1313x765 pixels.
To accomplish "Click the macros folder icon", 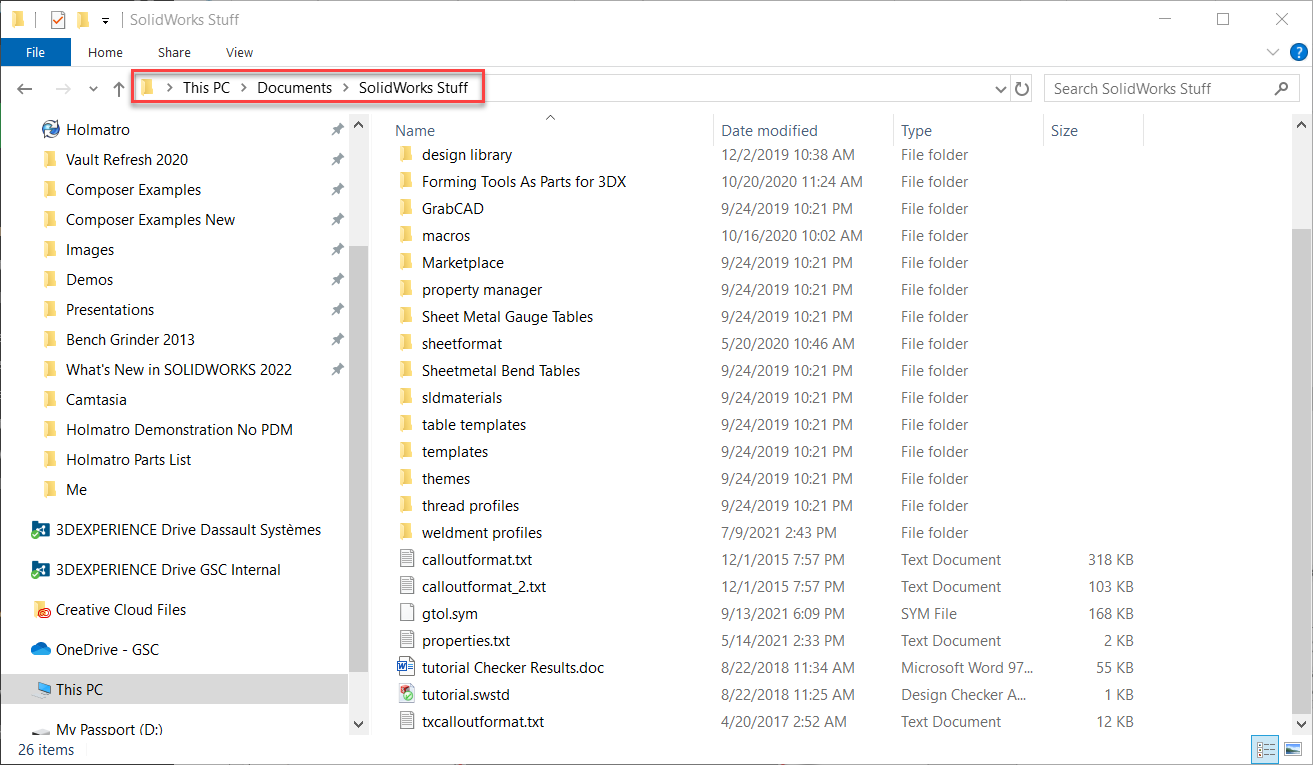I will [x=405, y=235].
